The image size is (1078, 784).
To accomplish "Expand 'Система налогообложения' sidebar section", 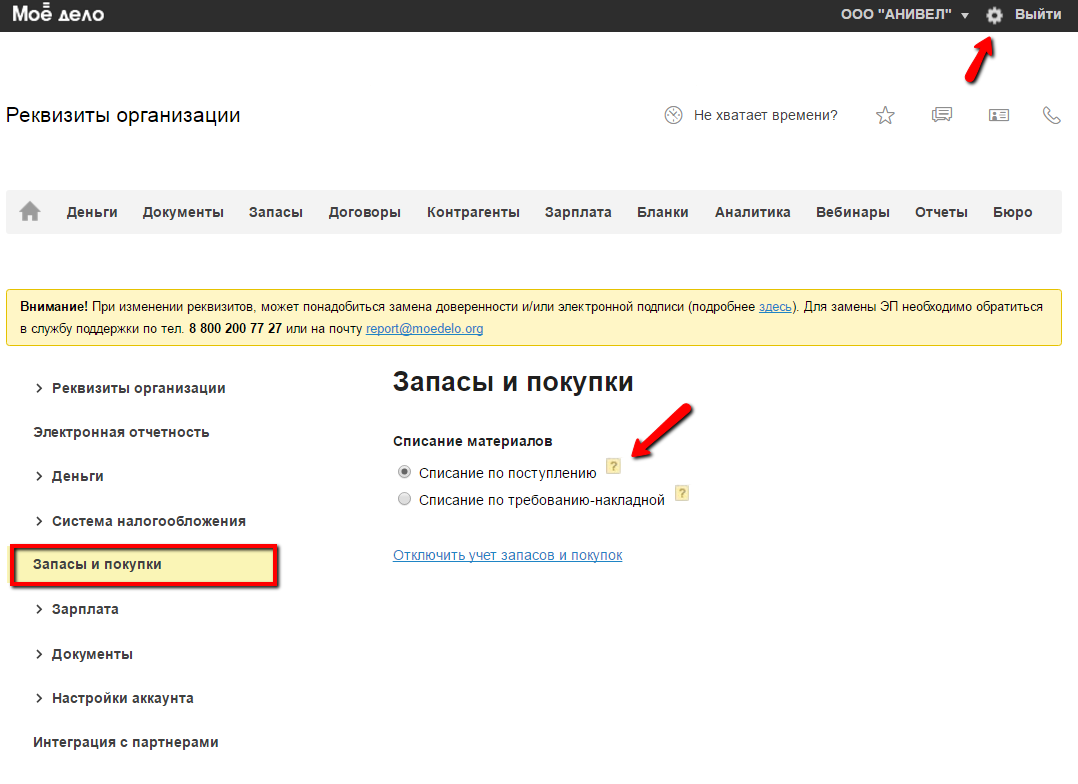I will (x=148, y=521).
